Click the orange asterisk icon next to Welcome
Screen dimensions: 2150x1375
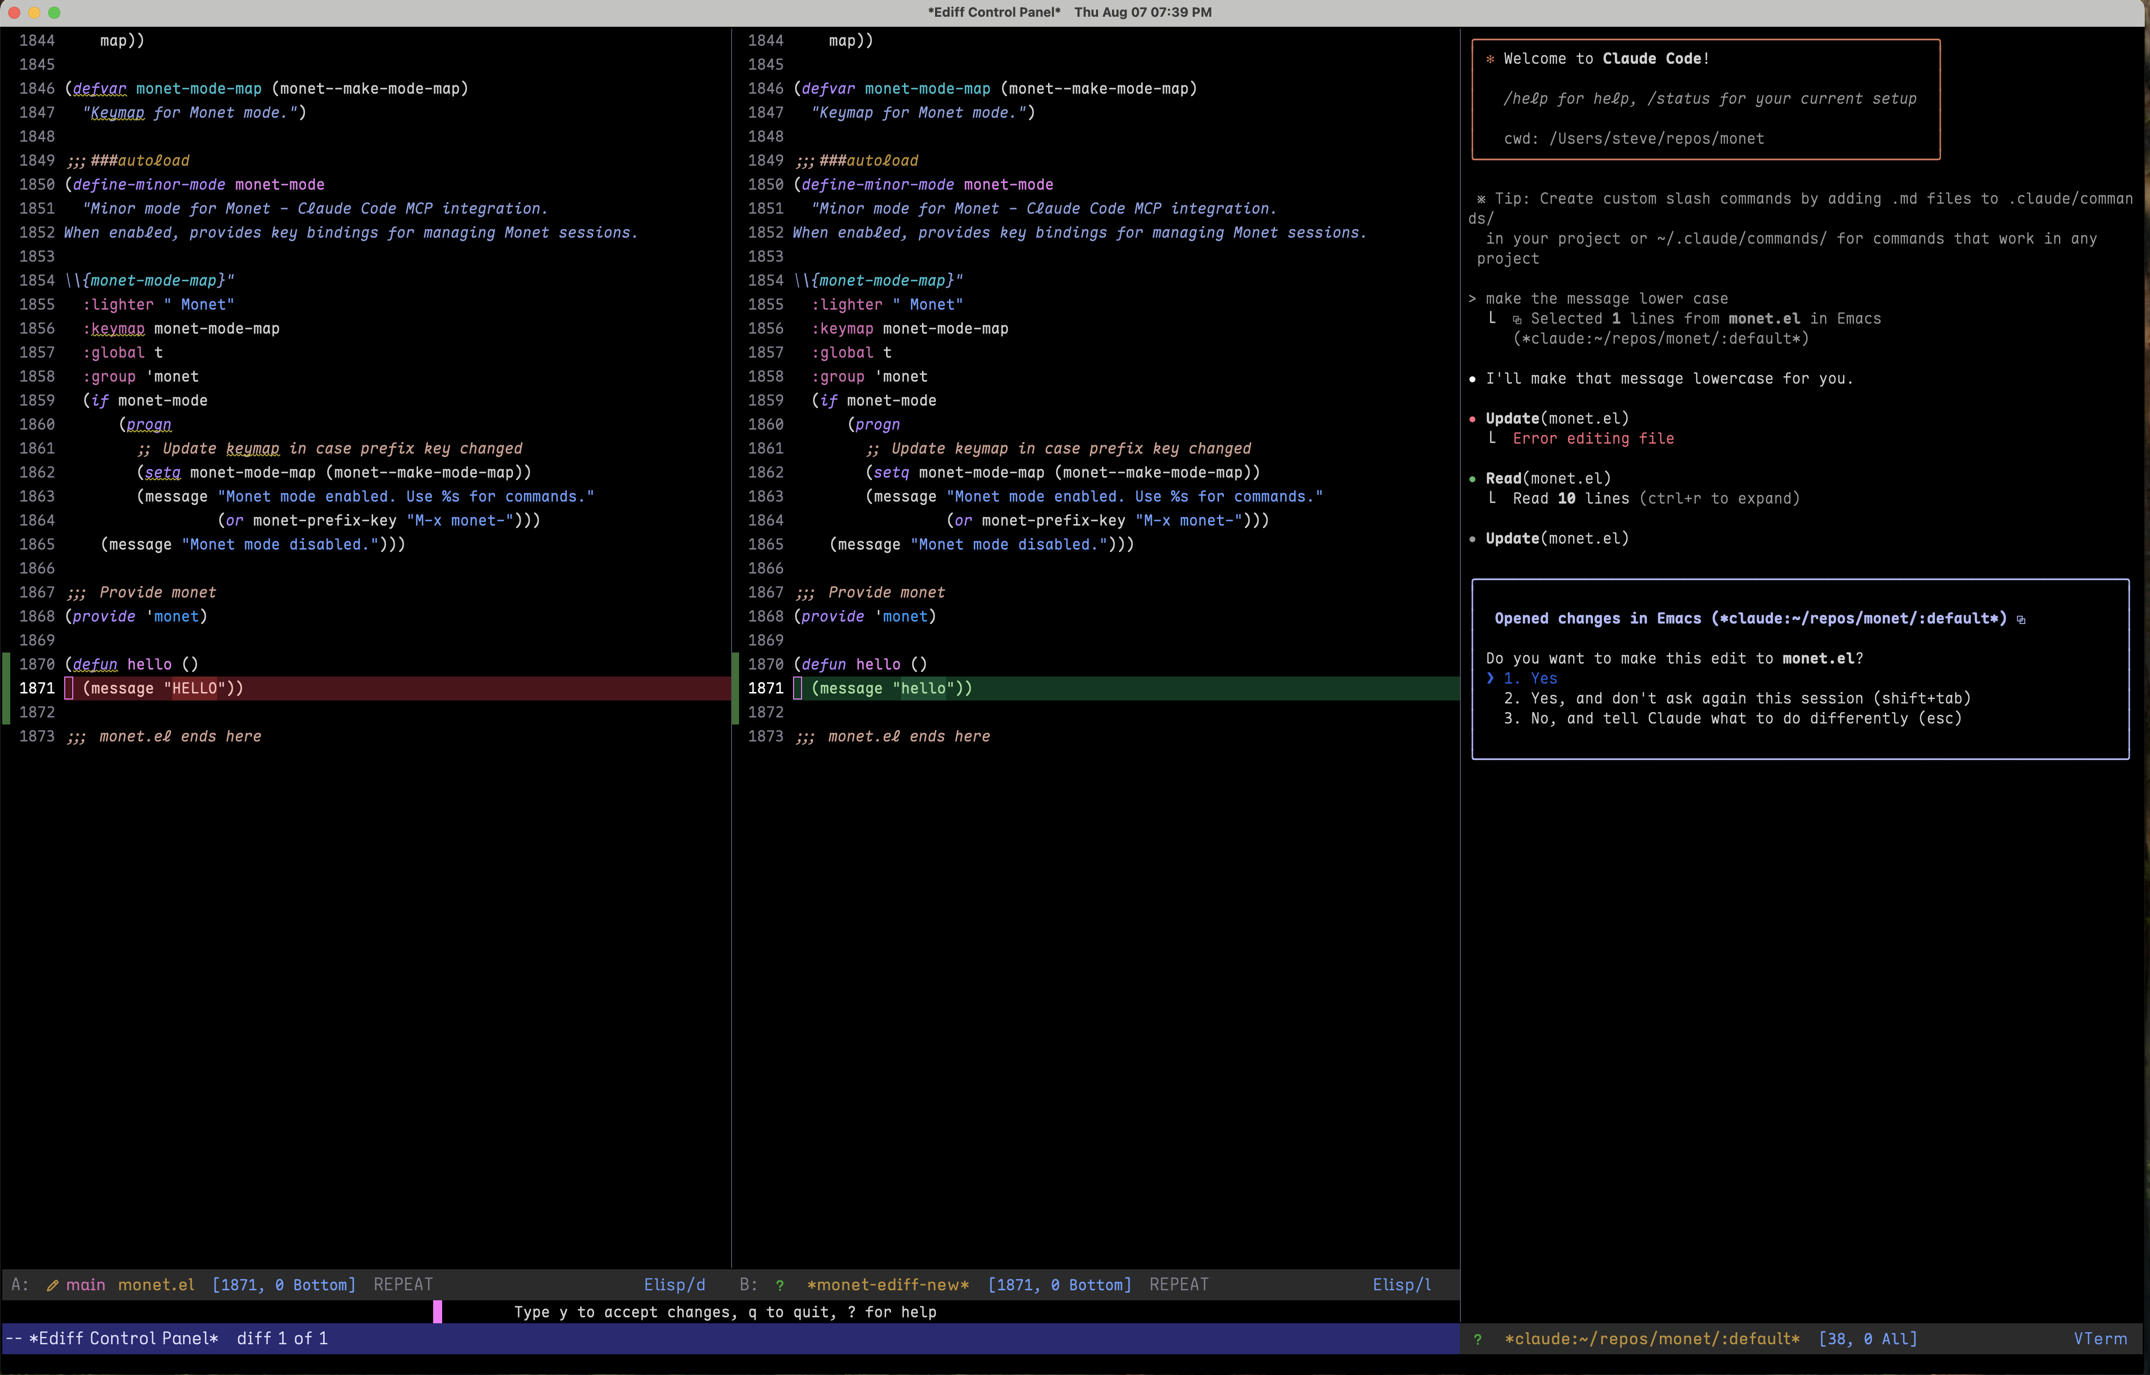[1490, 59]
